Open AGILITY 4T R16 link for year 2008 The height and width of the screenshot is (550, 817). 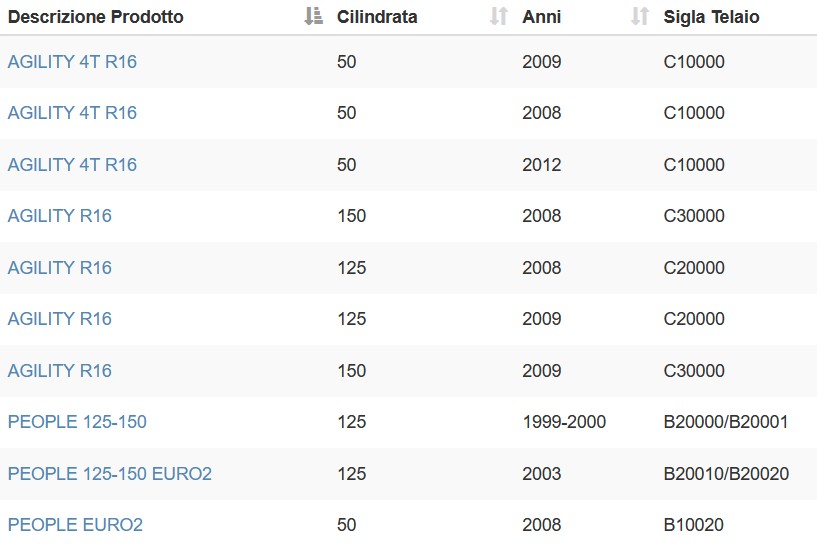72,113
